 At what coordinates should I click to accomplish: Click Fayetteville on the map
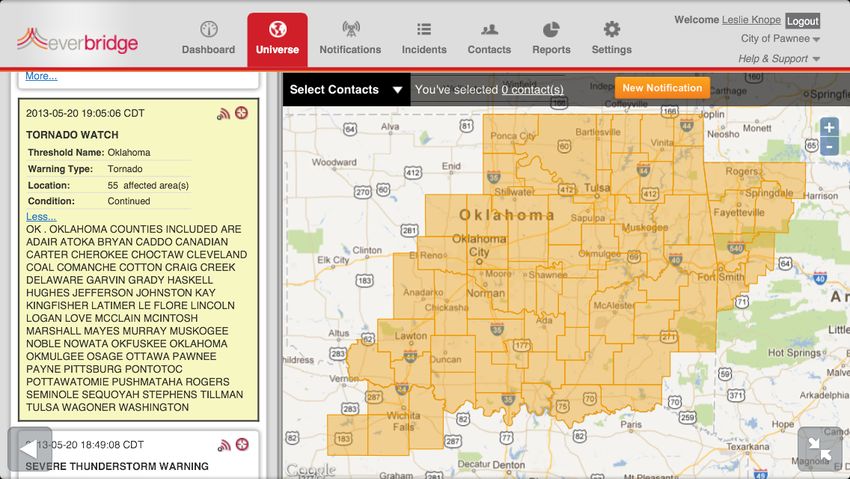tap(739, 212)
